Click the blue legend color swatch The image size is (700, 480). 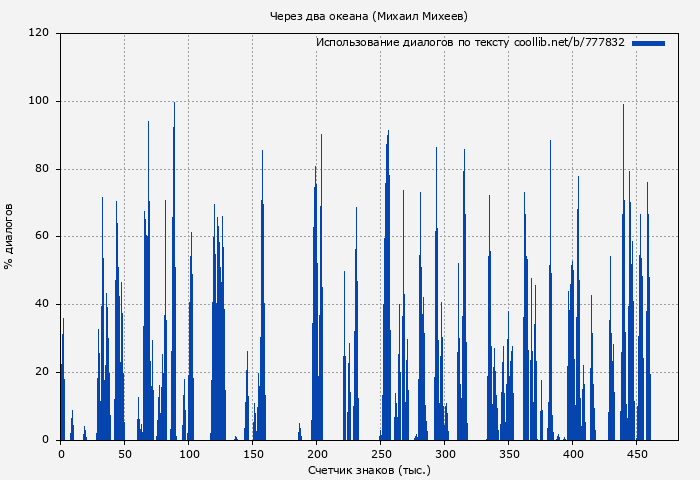point(648,43)
